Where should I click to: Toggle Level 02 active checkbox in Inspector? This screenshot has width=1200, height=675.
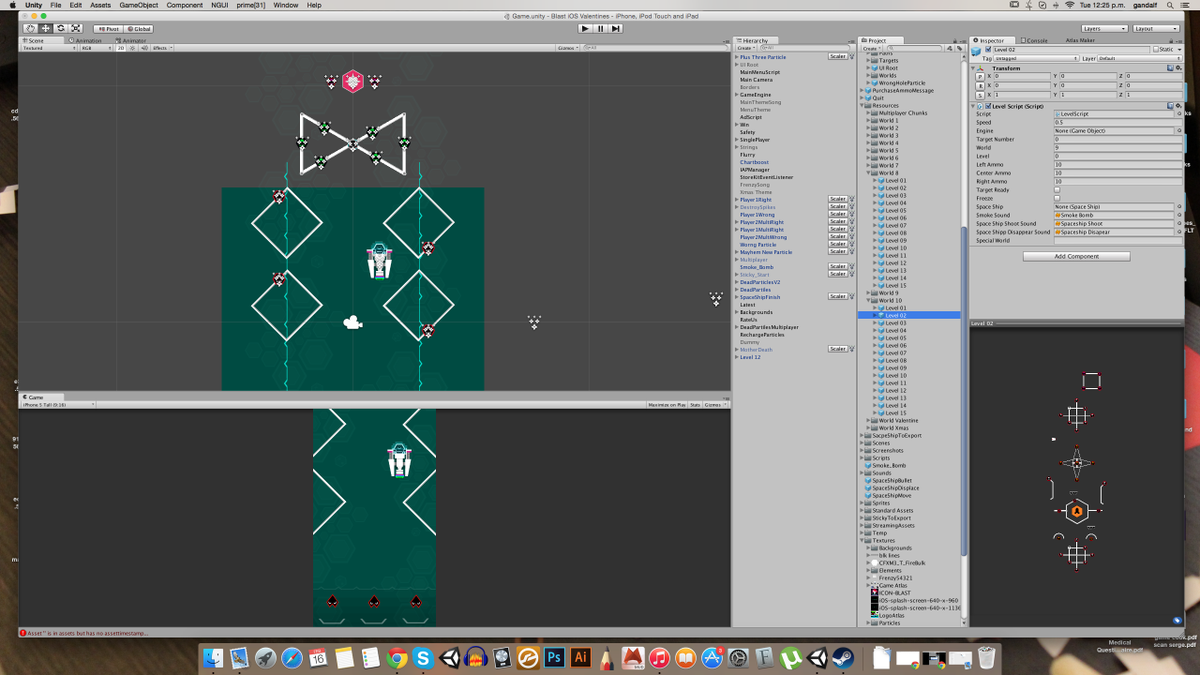pyautogui.click(x=989, y=49)
